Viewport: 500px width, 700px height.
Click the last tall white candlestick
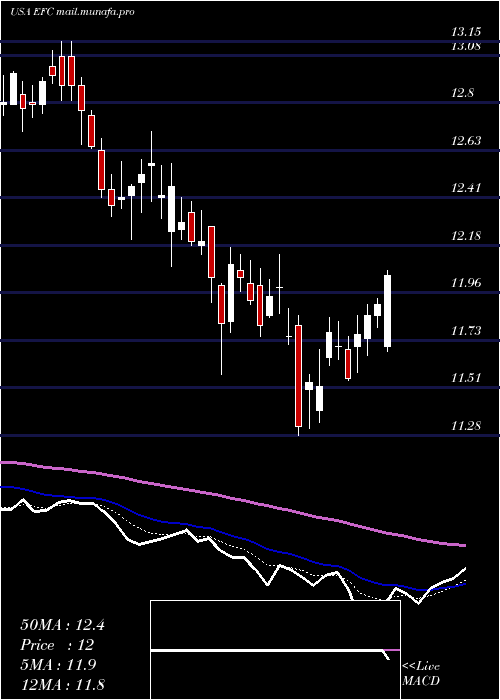point(388,311)
